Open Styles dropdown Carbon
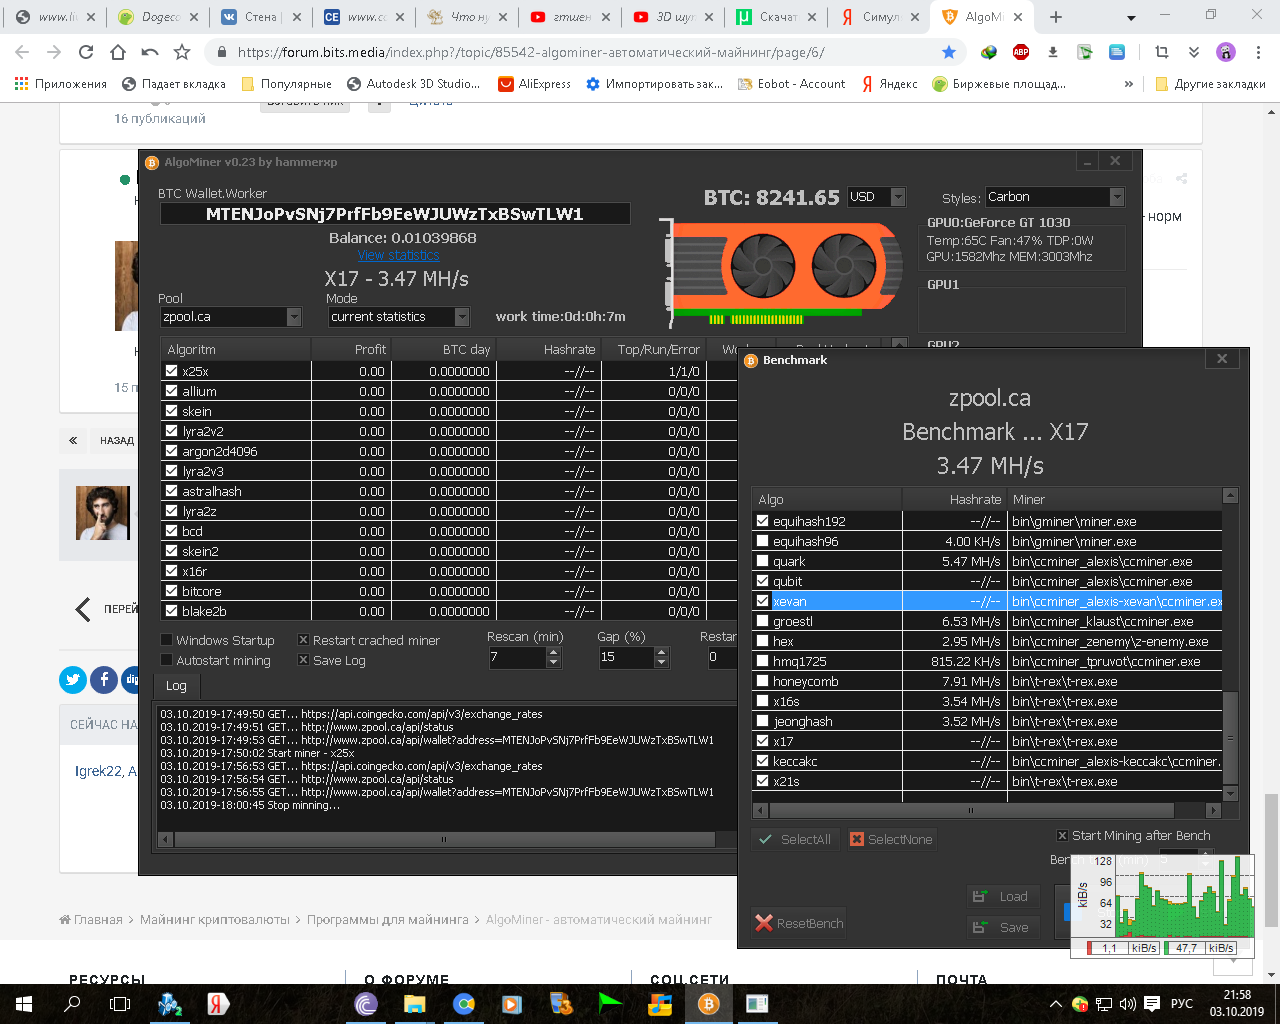 (x=1055, y=197)
